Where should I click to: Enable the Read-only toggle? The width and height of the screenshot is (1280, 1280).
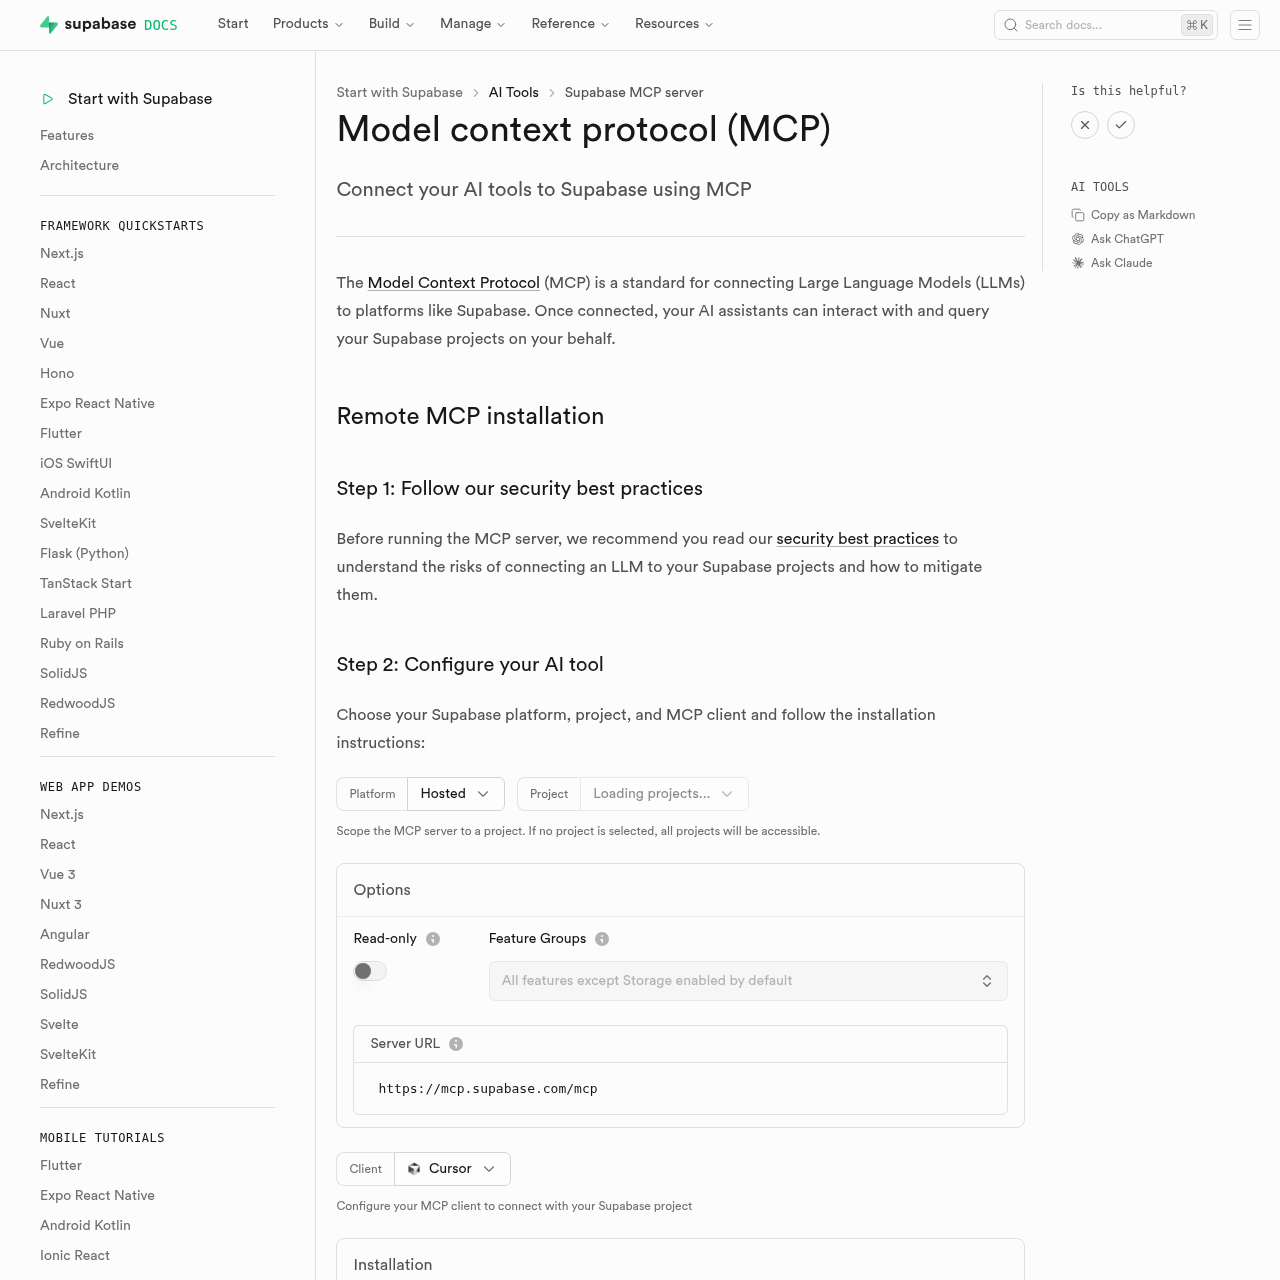tap(369, 971)
